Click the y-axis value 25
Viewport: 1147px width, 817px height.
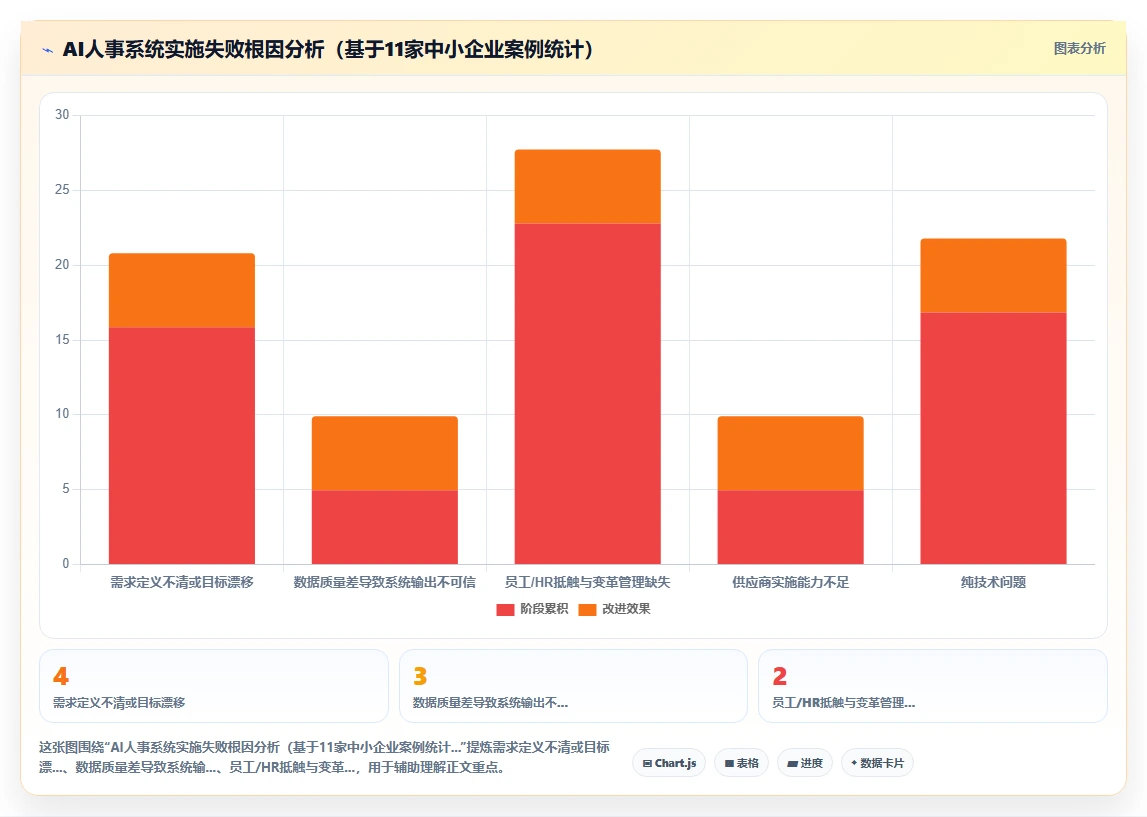coord(62,189)
